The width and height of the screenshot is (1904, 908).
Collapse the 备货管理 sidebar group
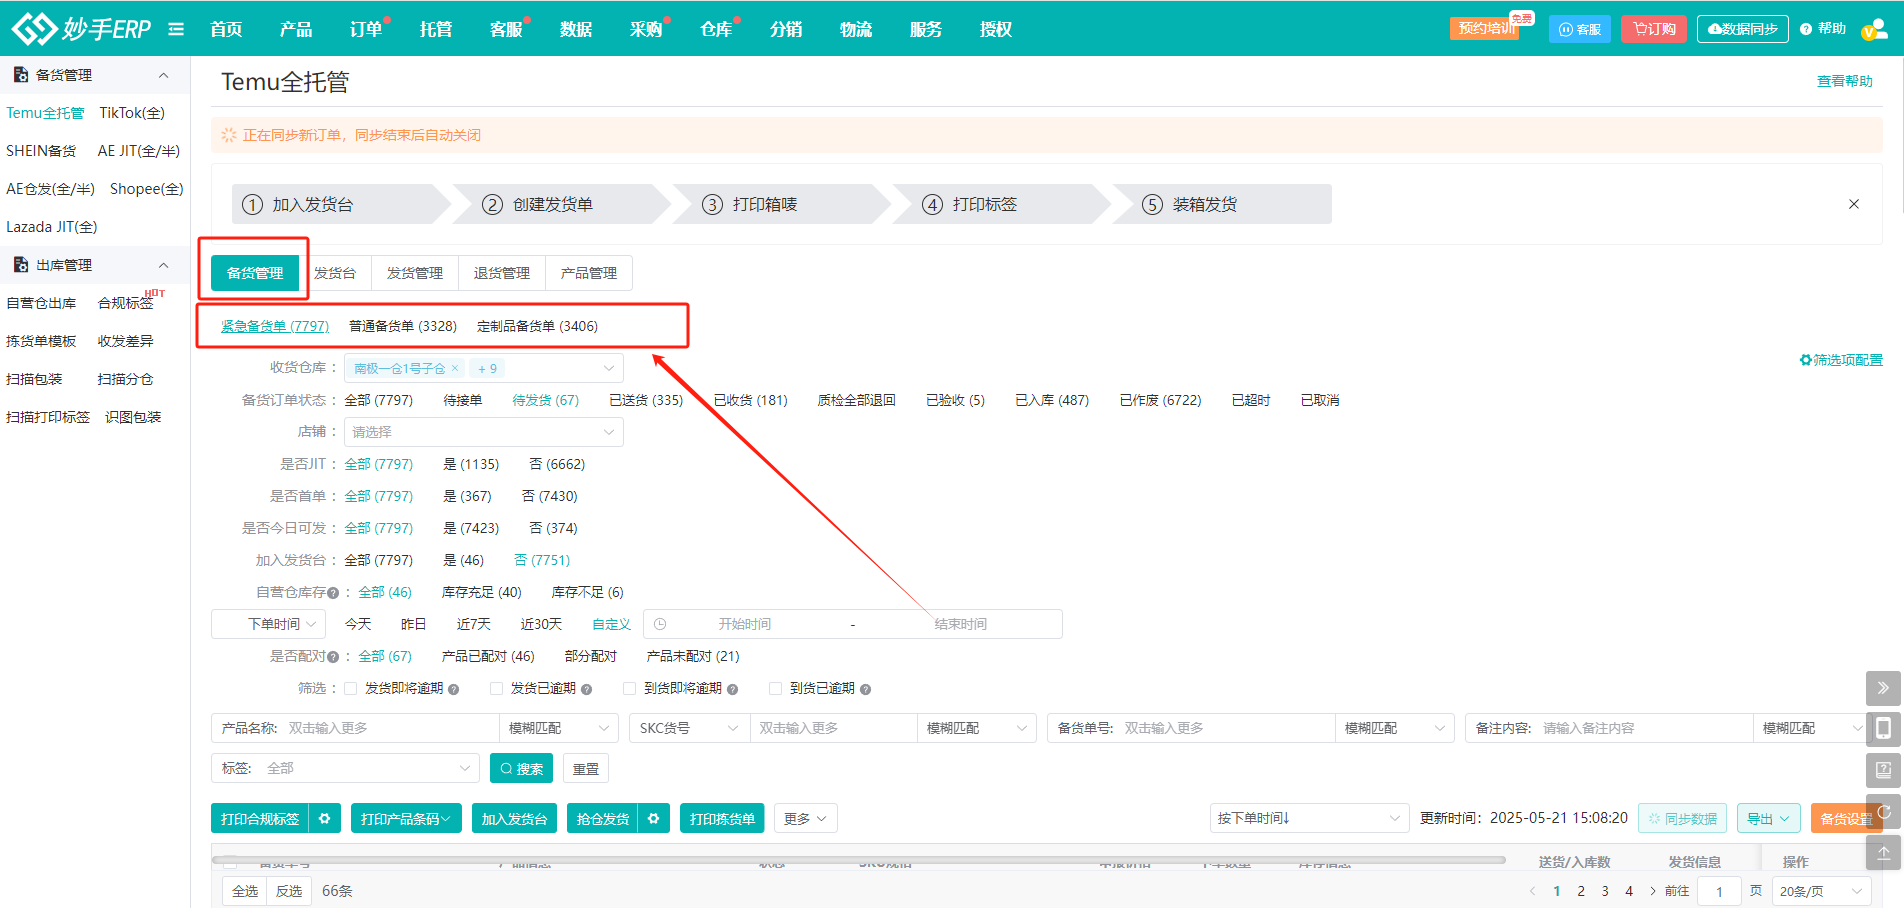point(164,75)
